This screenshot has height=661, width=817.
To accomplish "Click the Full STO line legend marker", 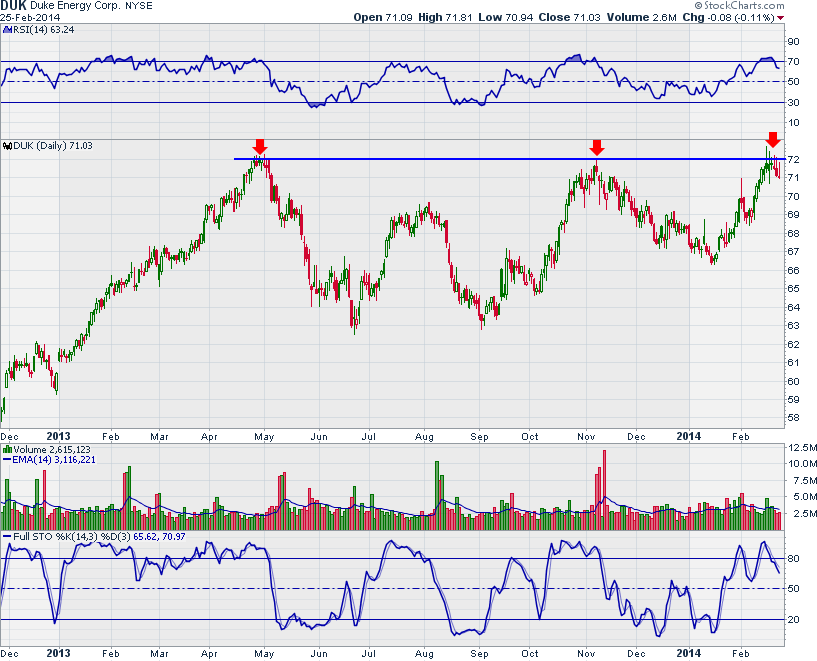I will point(7,536).
